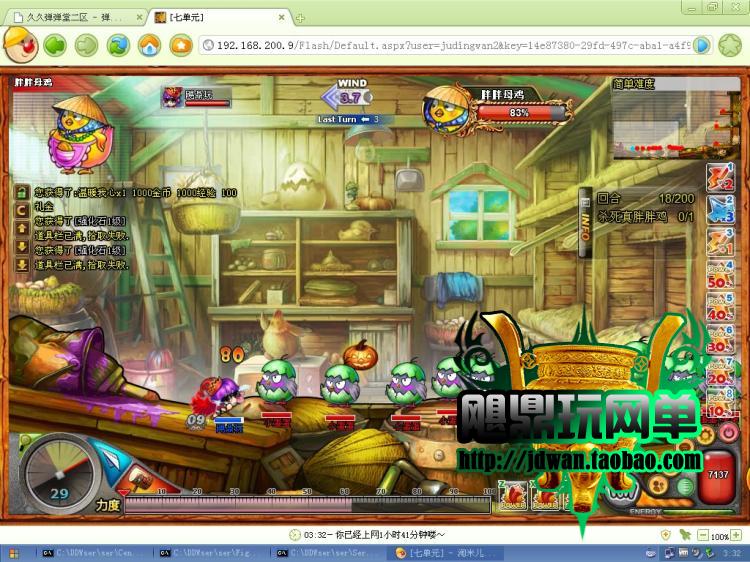Select the power 30% item in slot 6

720,340
